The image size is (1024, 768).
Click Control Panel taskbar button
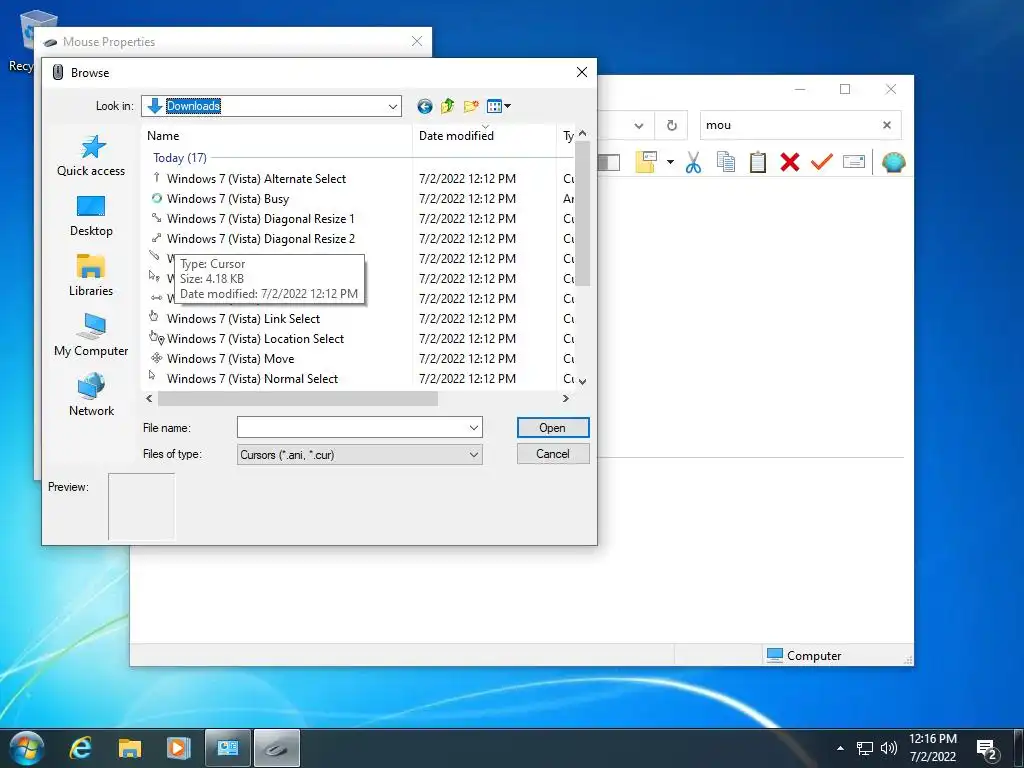coord(227,748)
